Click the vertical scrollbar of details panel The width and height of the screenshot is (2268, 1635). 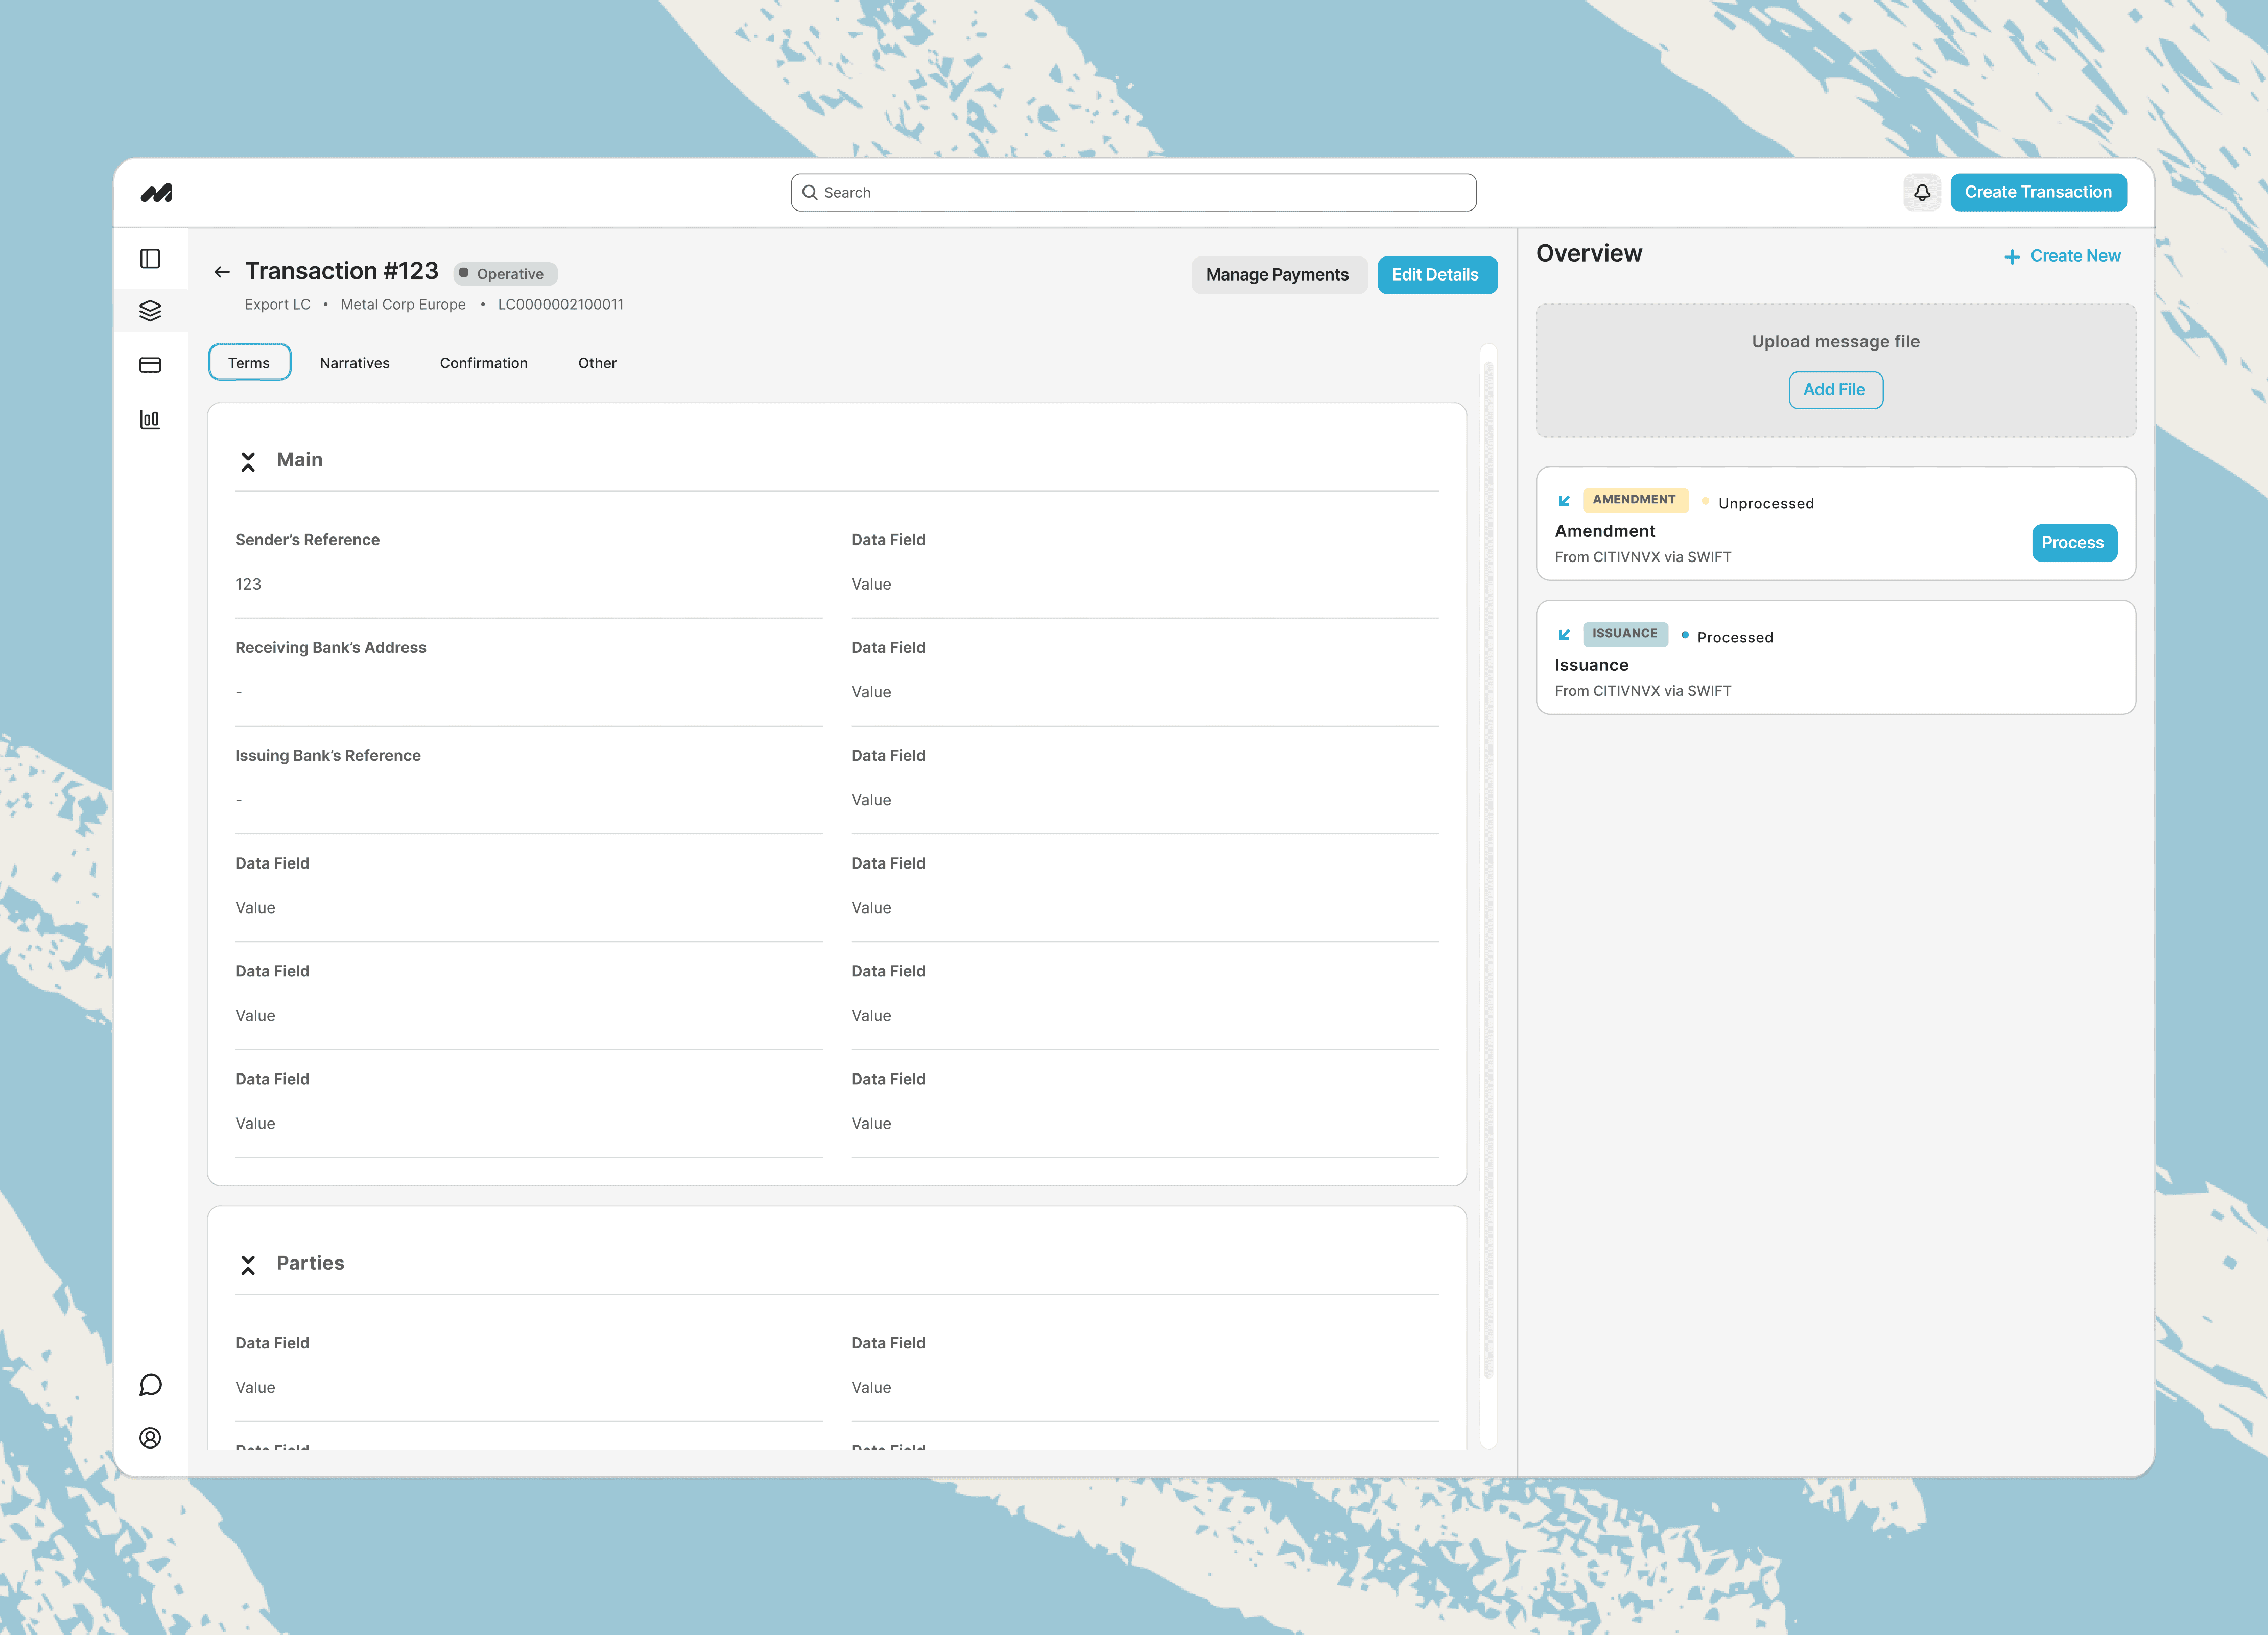(1488, 870)
